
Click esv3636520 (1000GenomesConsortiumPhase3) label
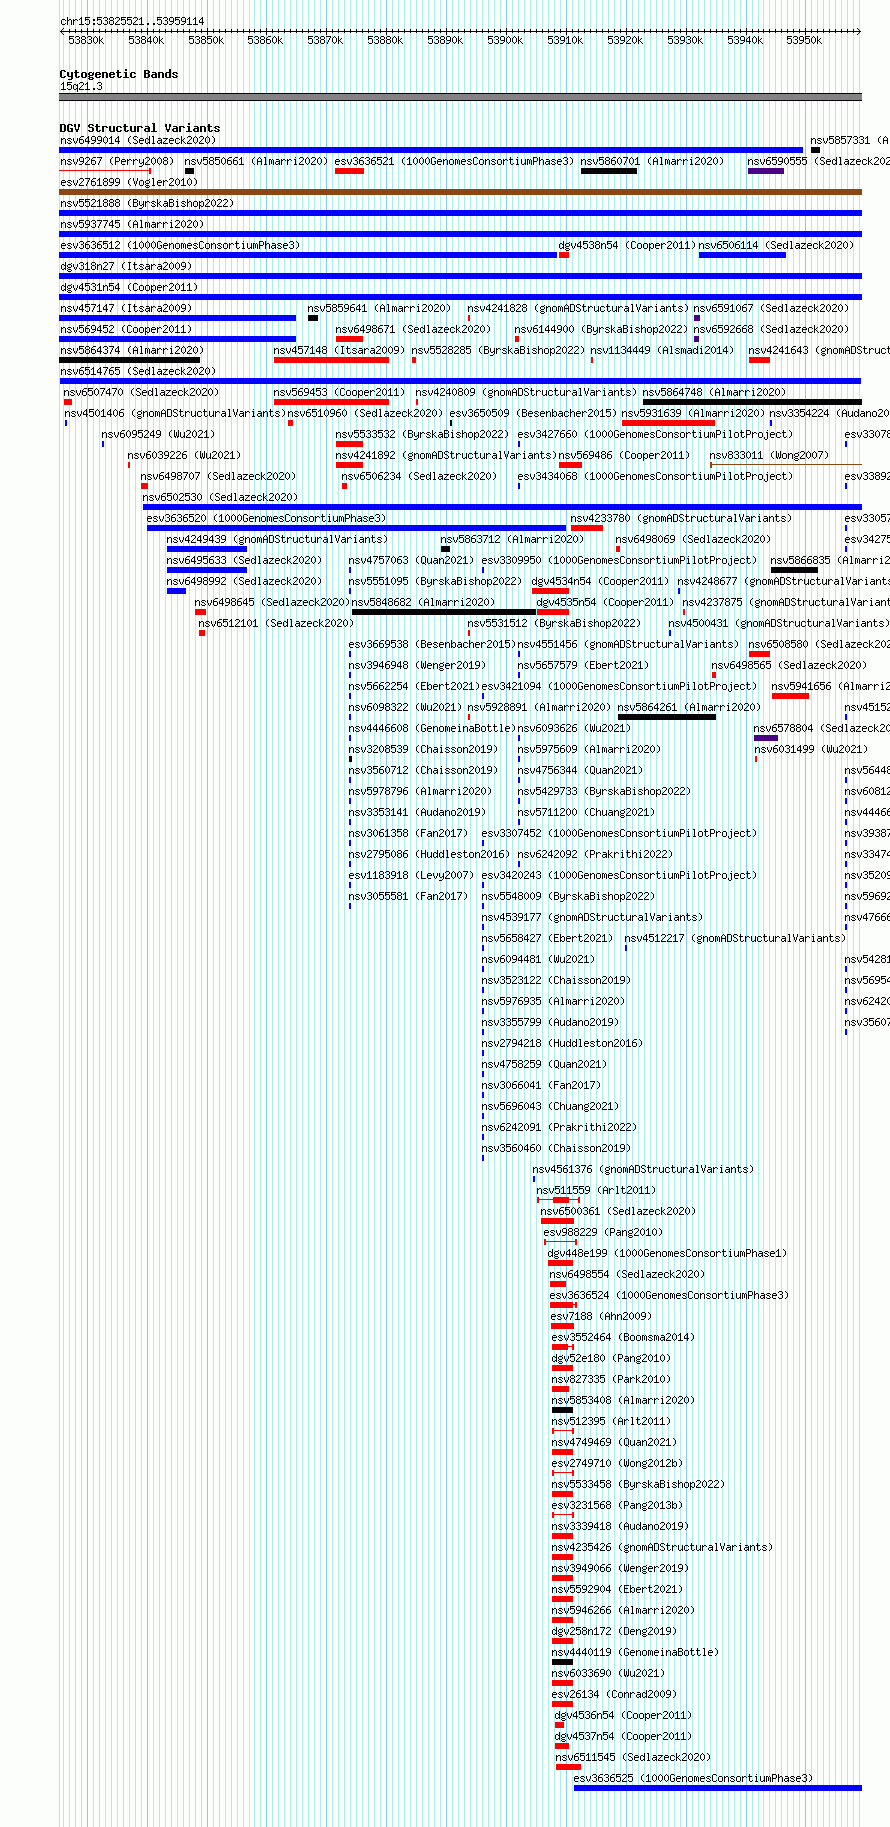267,518
